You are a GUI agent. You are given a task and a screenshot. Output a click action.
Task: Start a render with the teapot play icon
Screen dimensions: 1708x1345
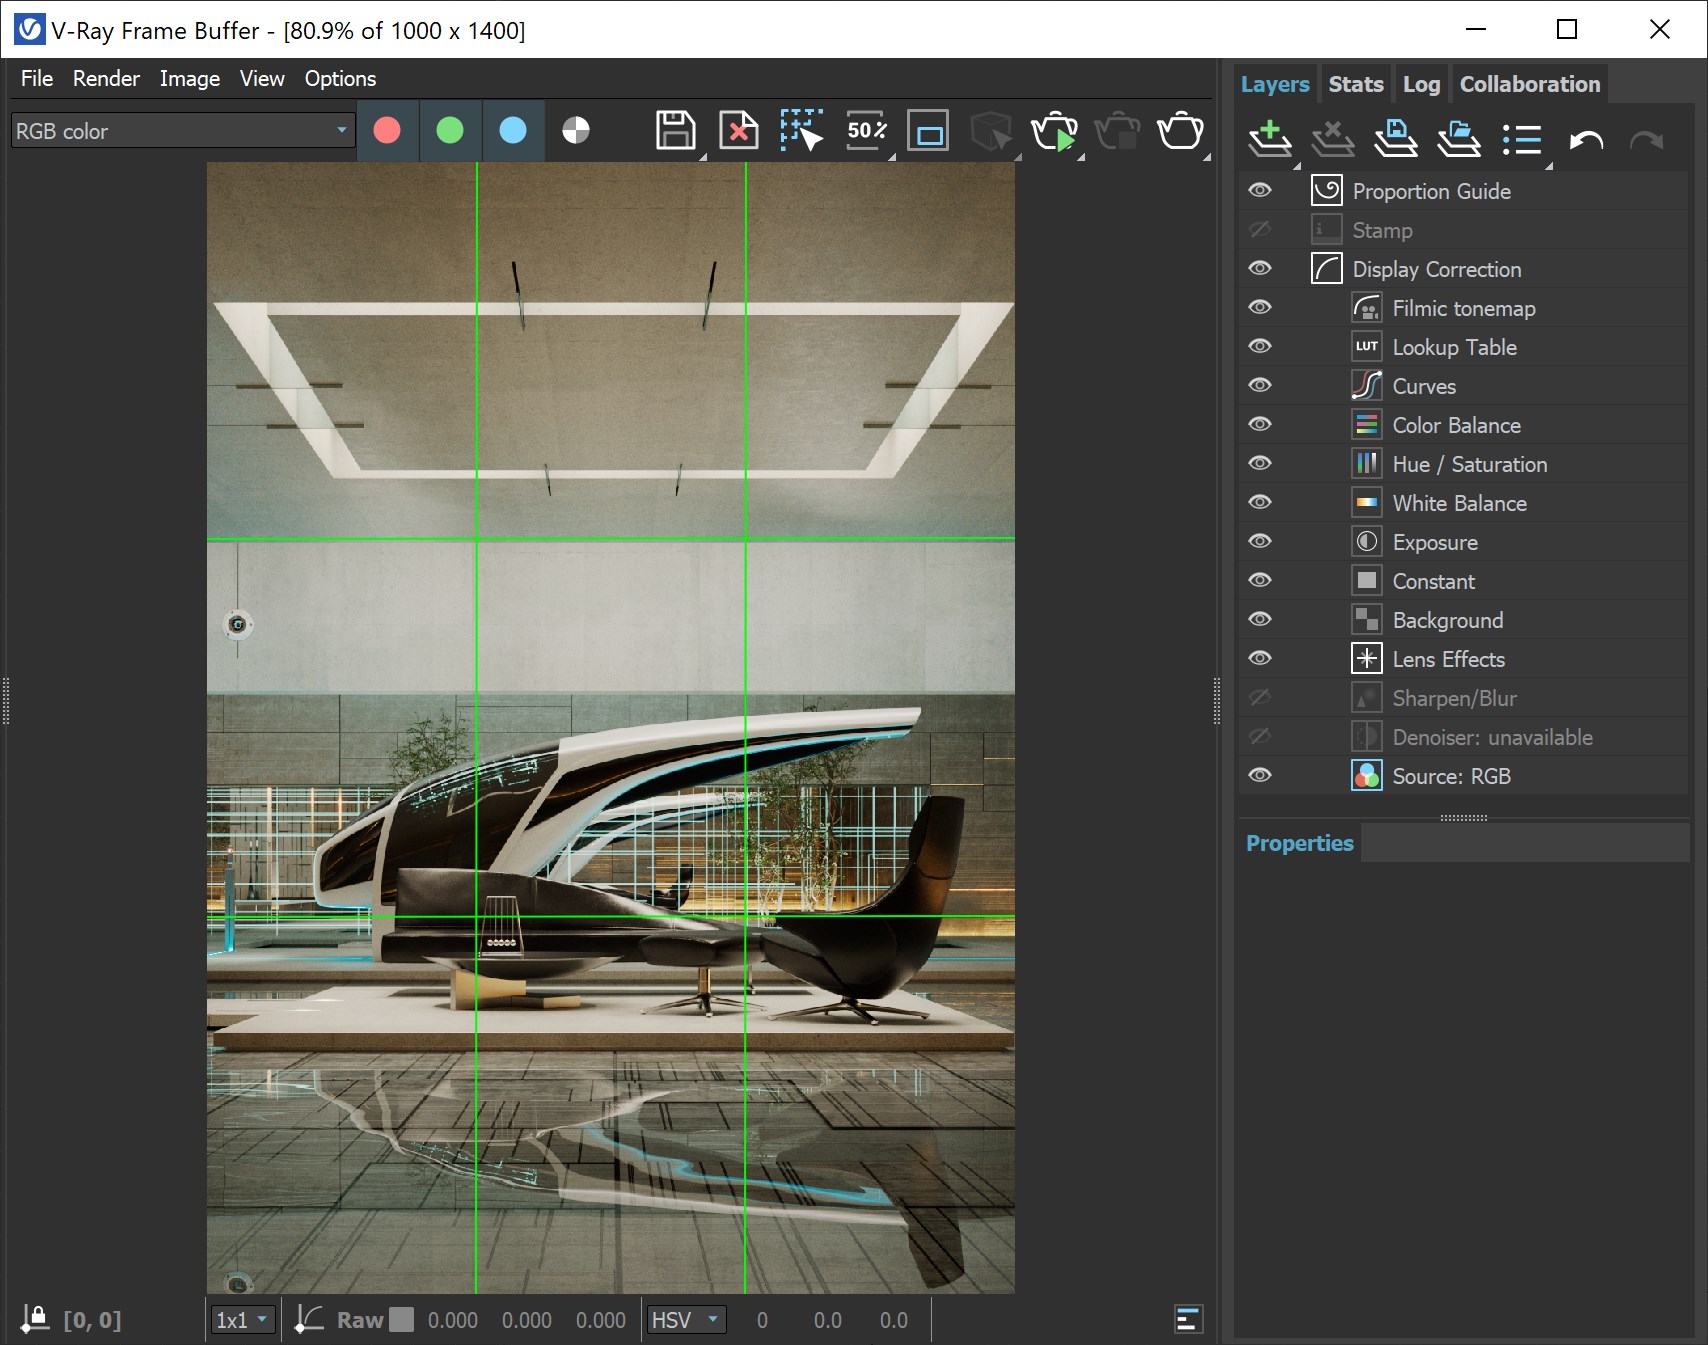click(x=1056, y=131)
